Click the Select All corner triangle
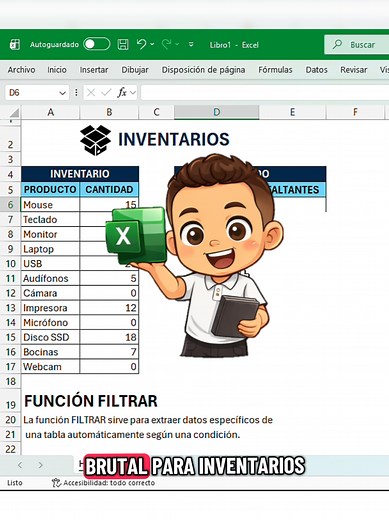This screenshot has height=520, width=389. [13, 112]
